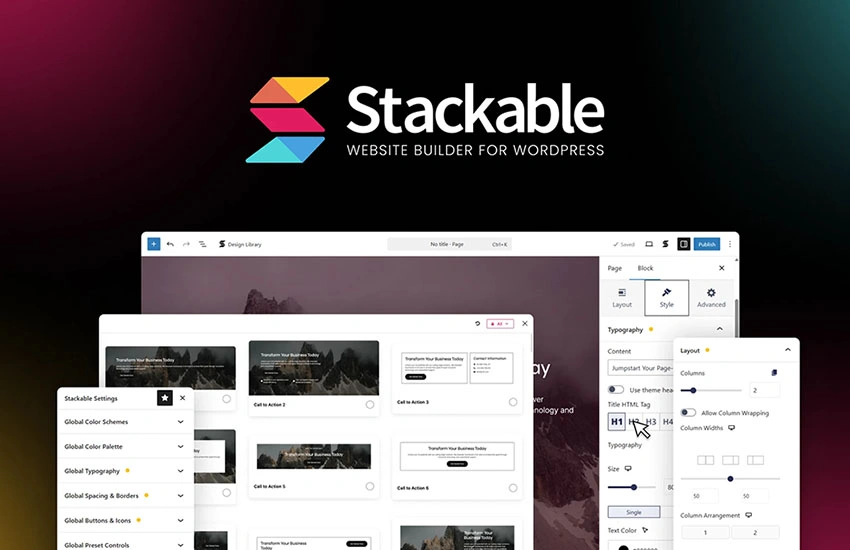This screenshot has width=850, height=550.
Task: Select the Layout block tab
Action: (622, 298)
